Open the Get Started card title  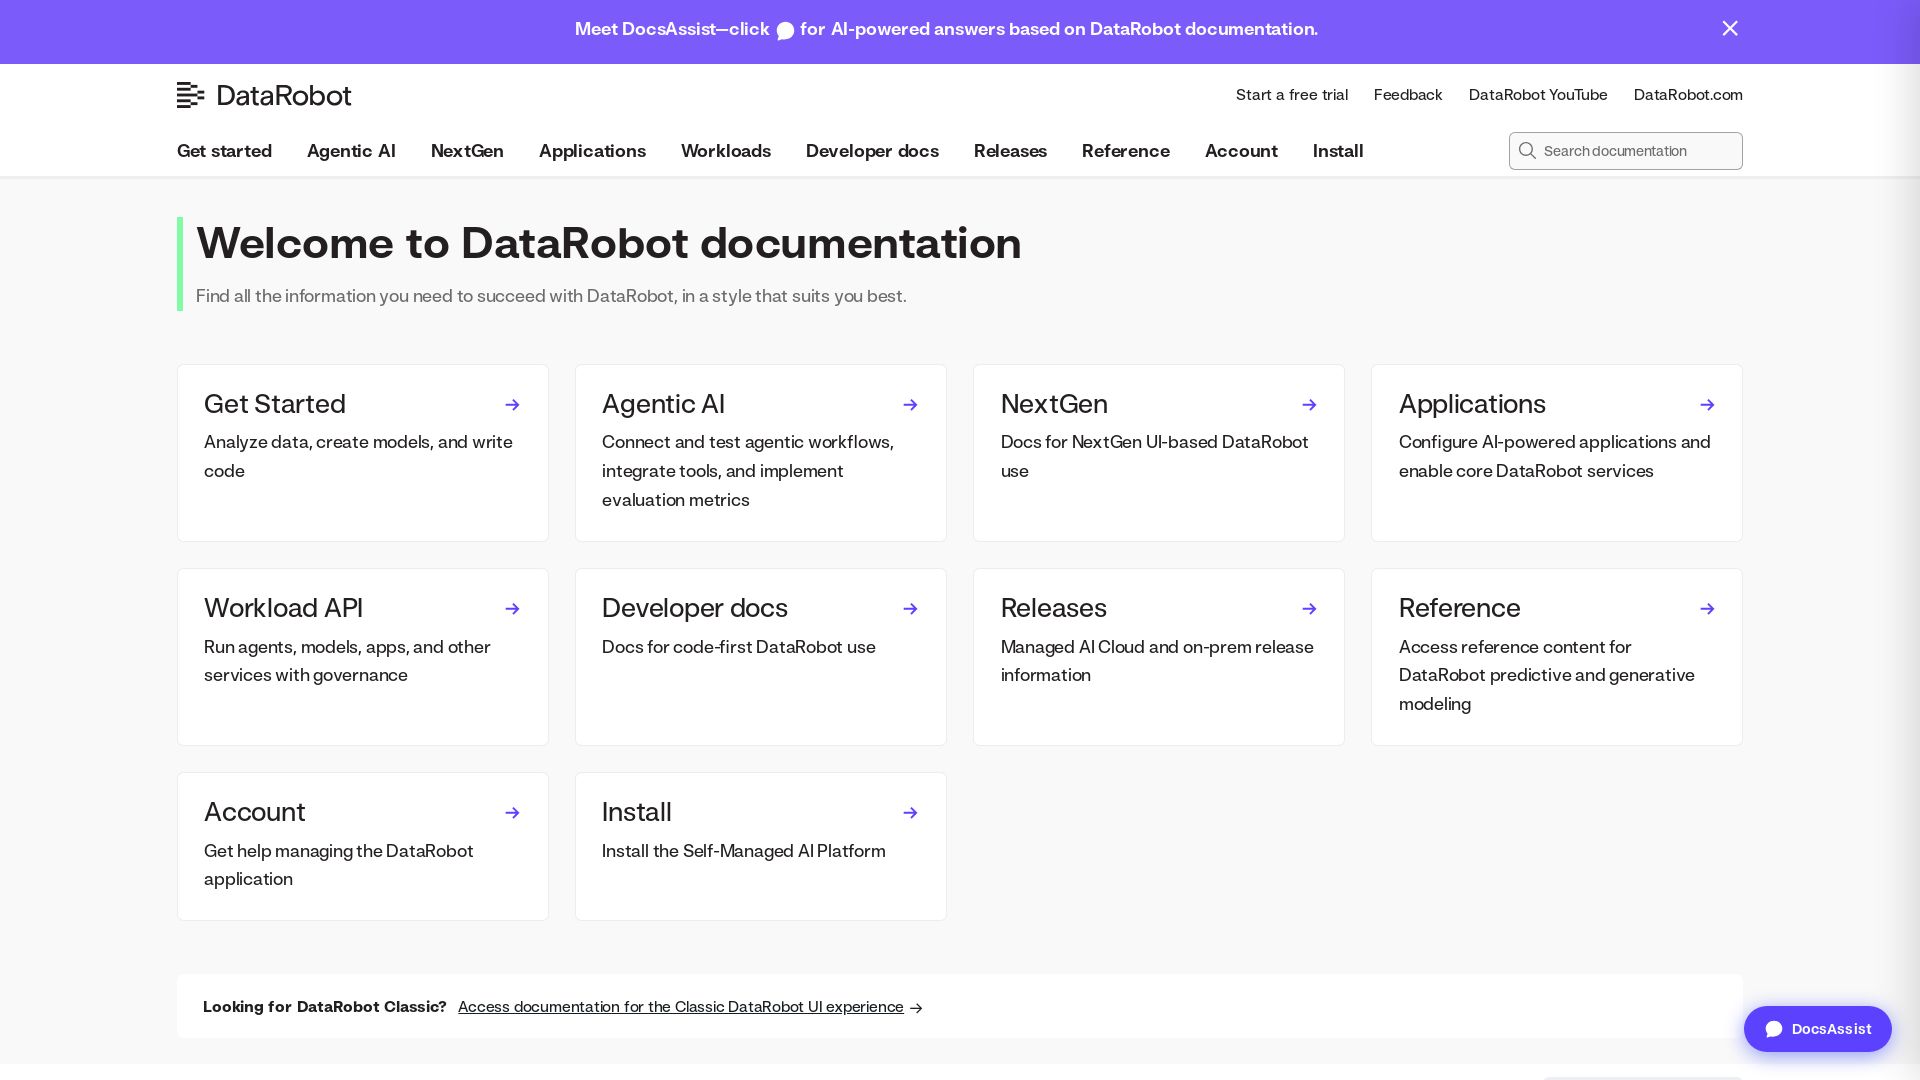[275, 404]
